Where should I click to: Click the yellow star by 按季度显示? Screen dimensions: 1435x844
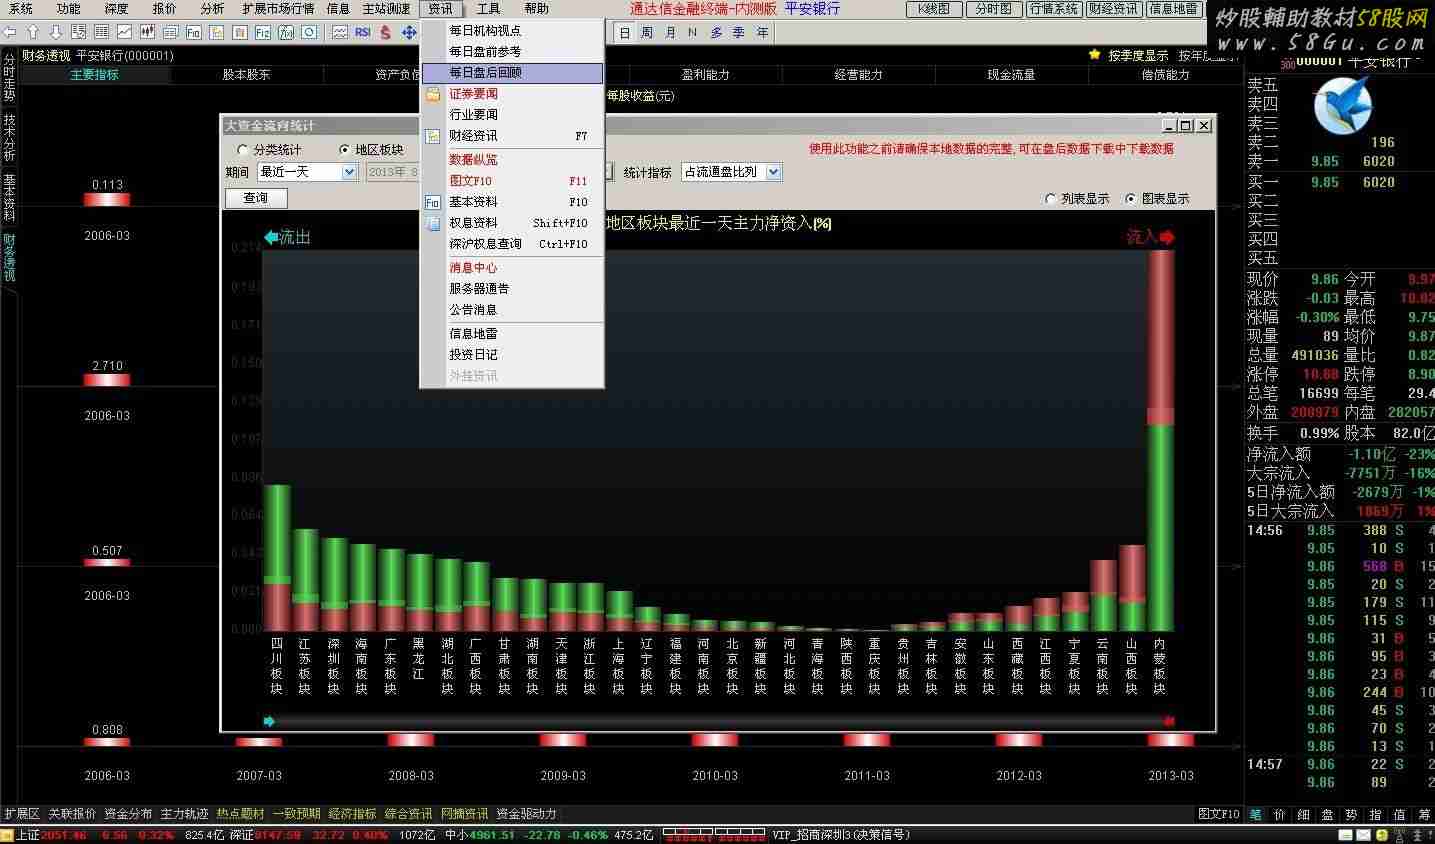1095,55
